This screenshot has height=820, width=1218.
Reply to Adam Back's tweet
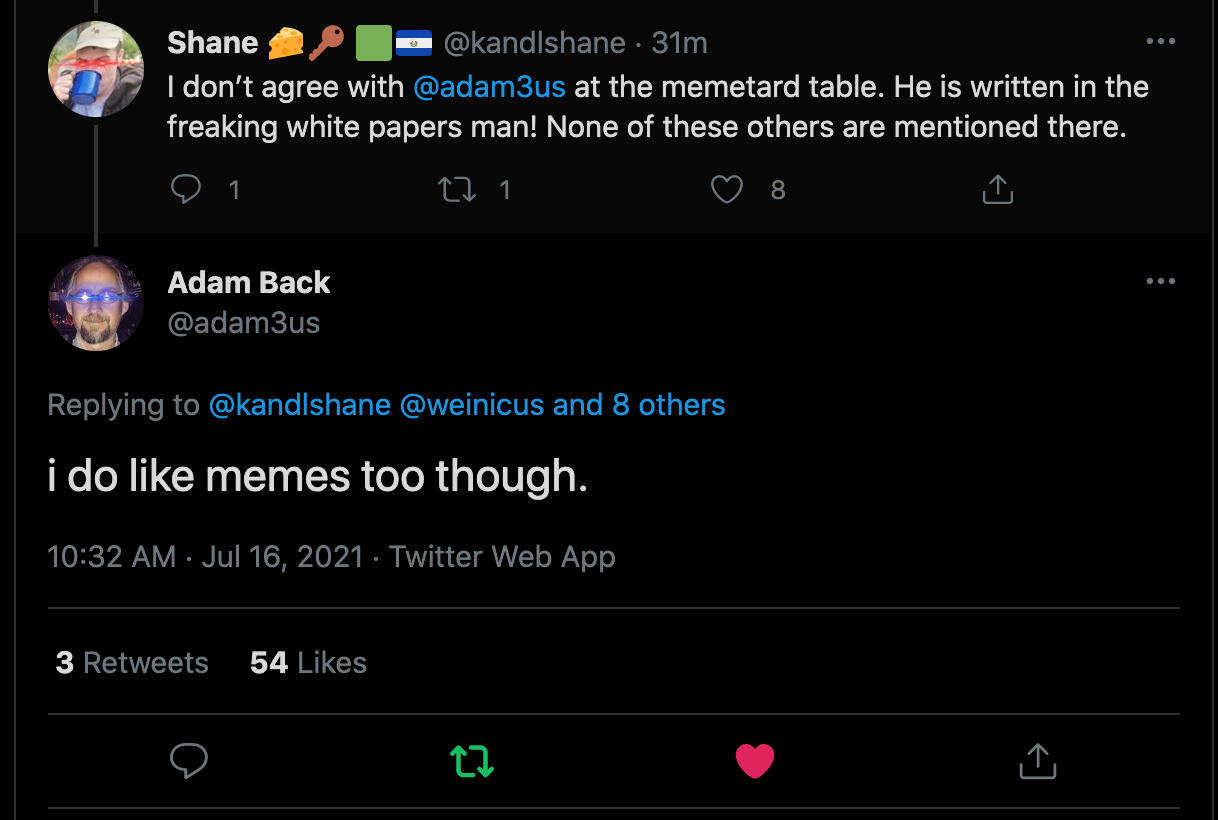[x=188, y=762]
